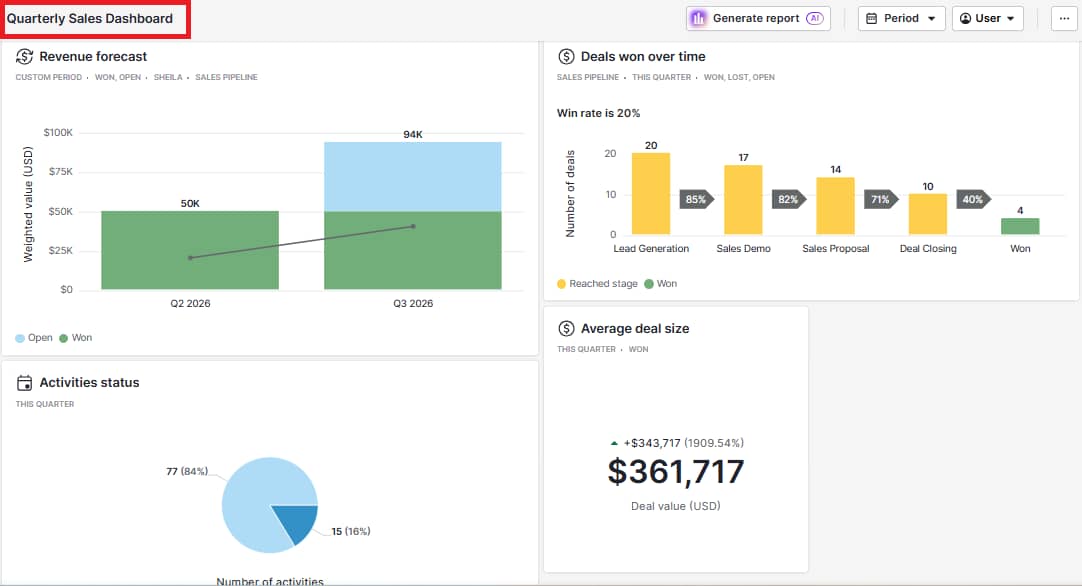Click the person icon in User button
This screenshot has height=586, width=1082.
click(x=965, y=19)
